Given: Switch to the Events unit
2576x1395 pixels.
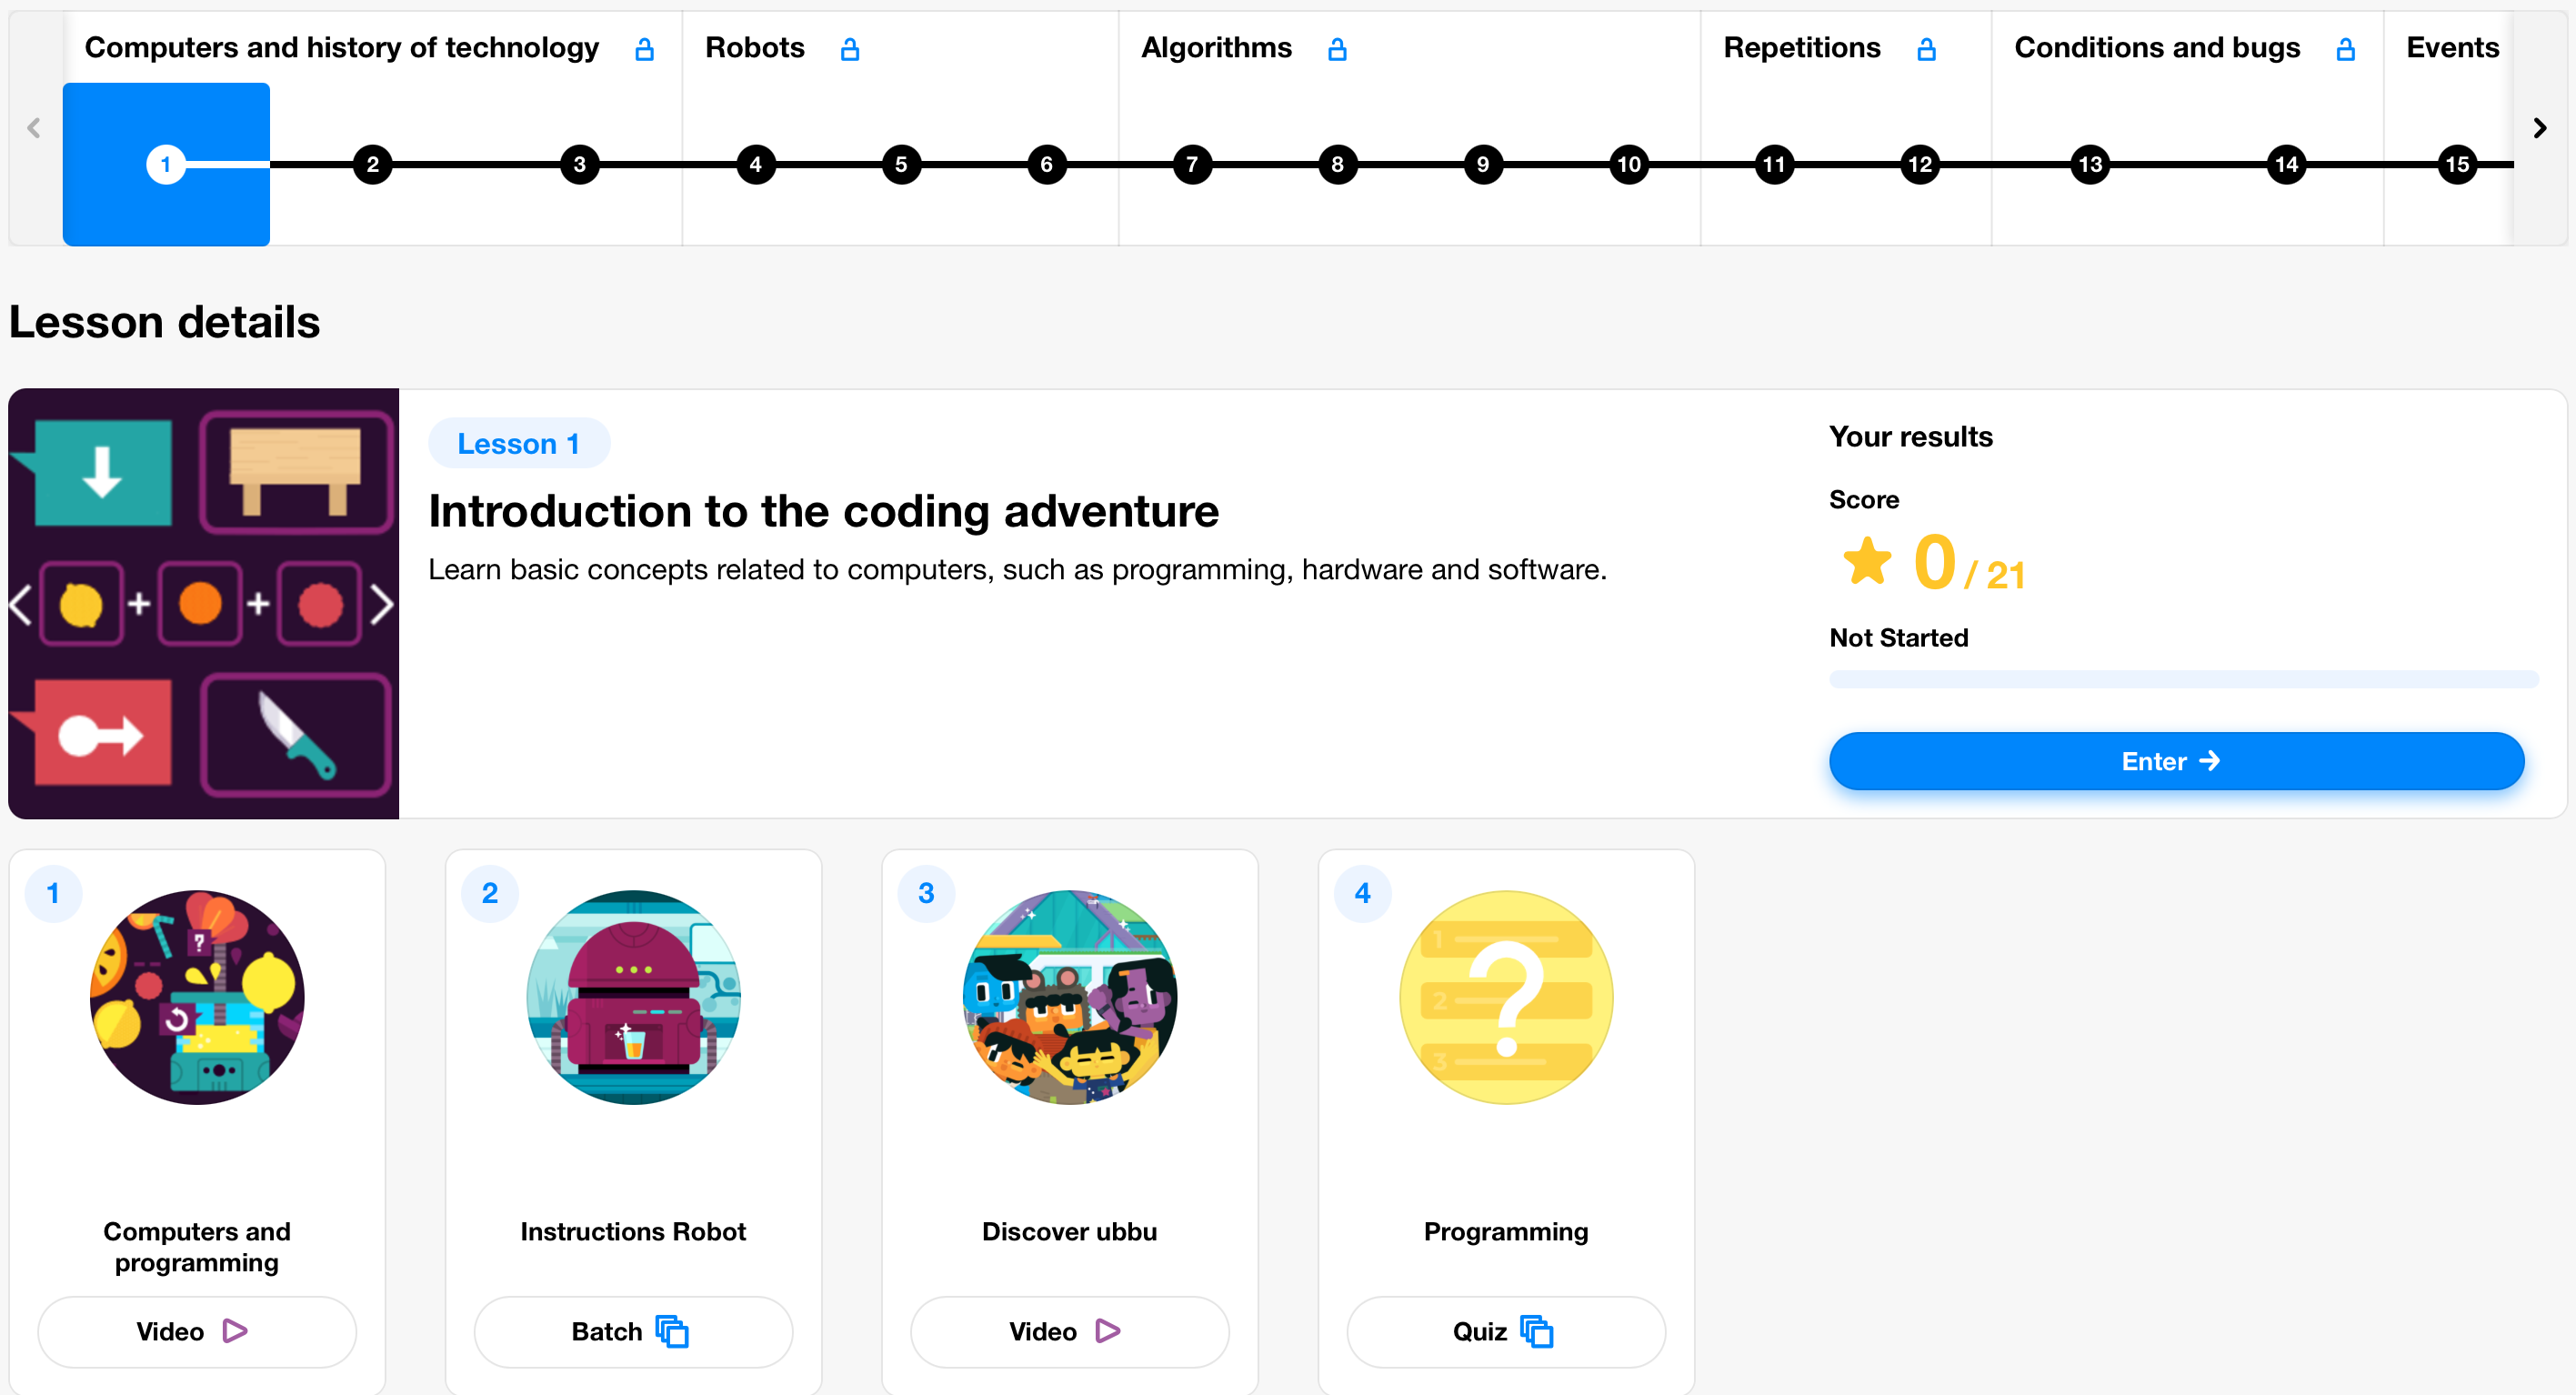Looking at the screenshot, I should [x=2452, y=47].
